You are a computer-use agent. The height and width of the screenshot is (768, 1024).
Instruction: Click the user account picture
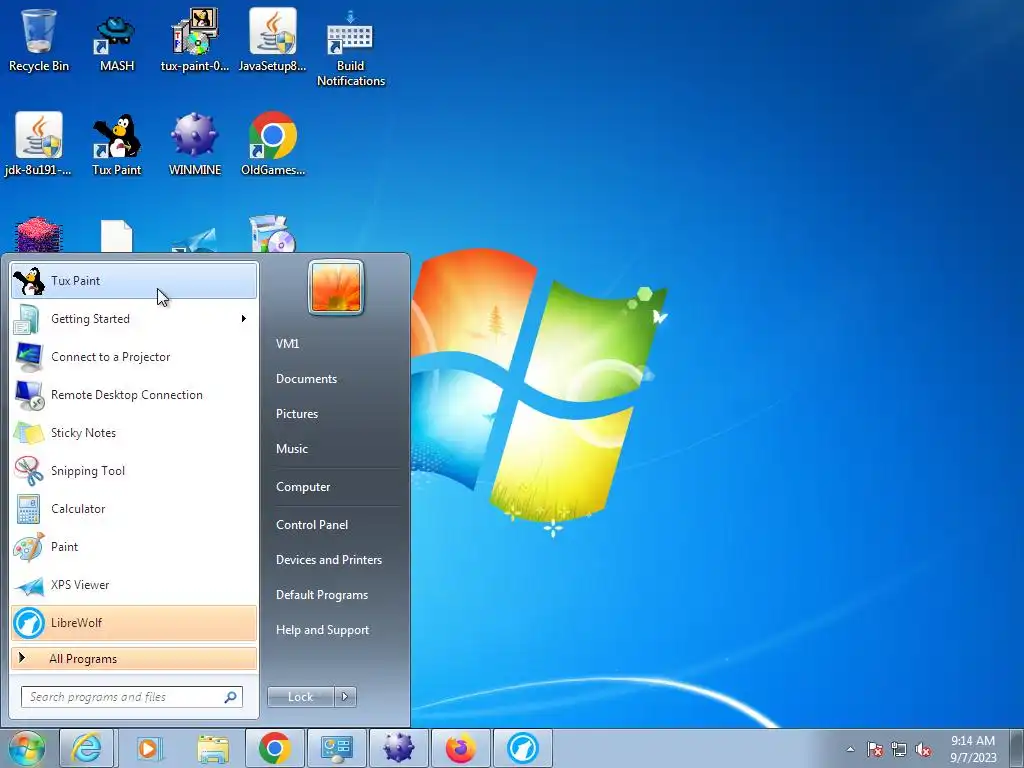pyautogui.click(x=336, y=288)
